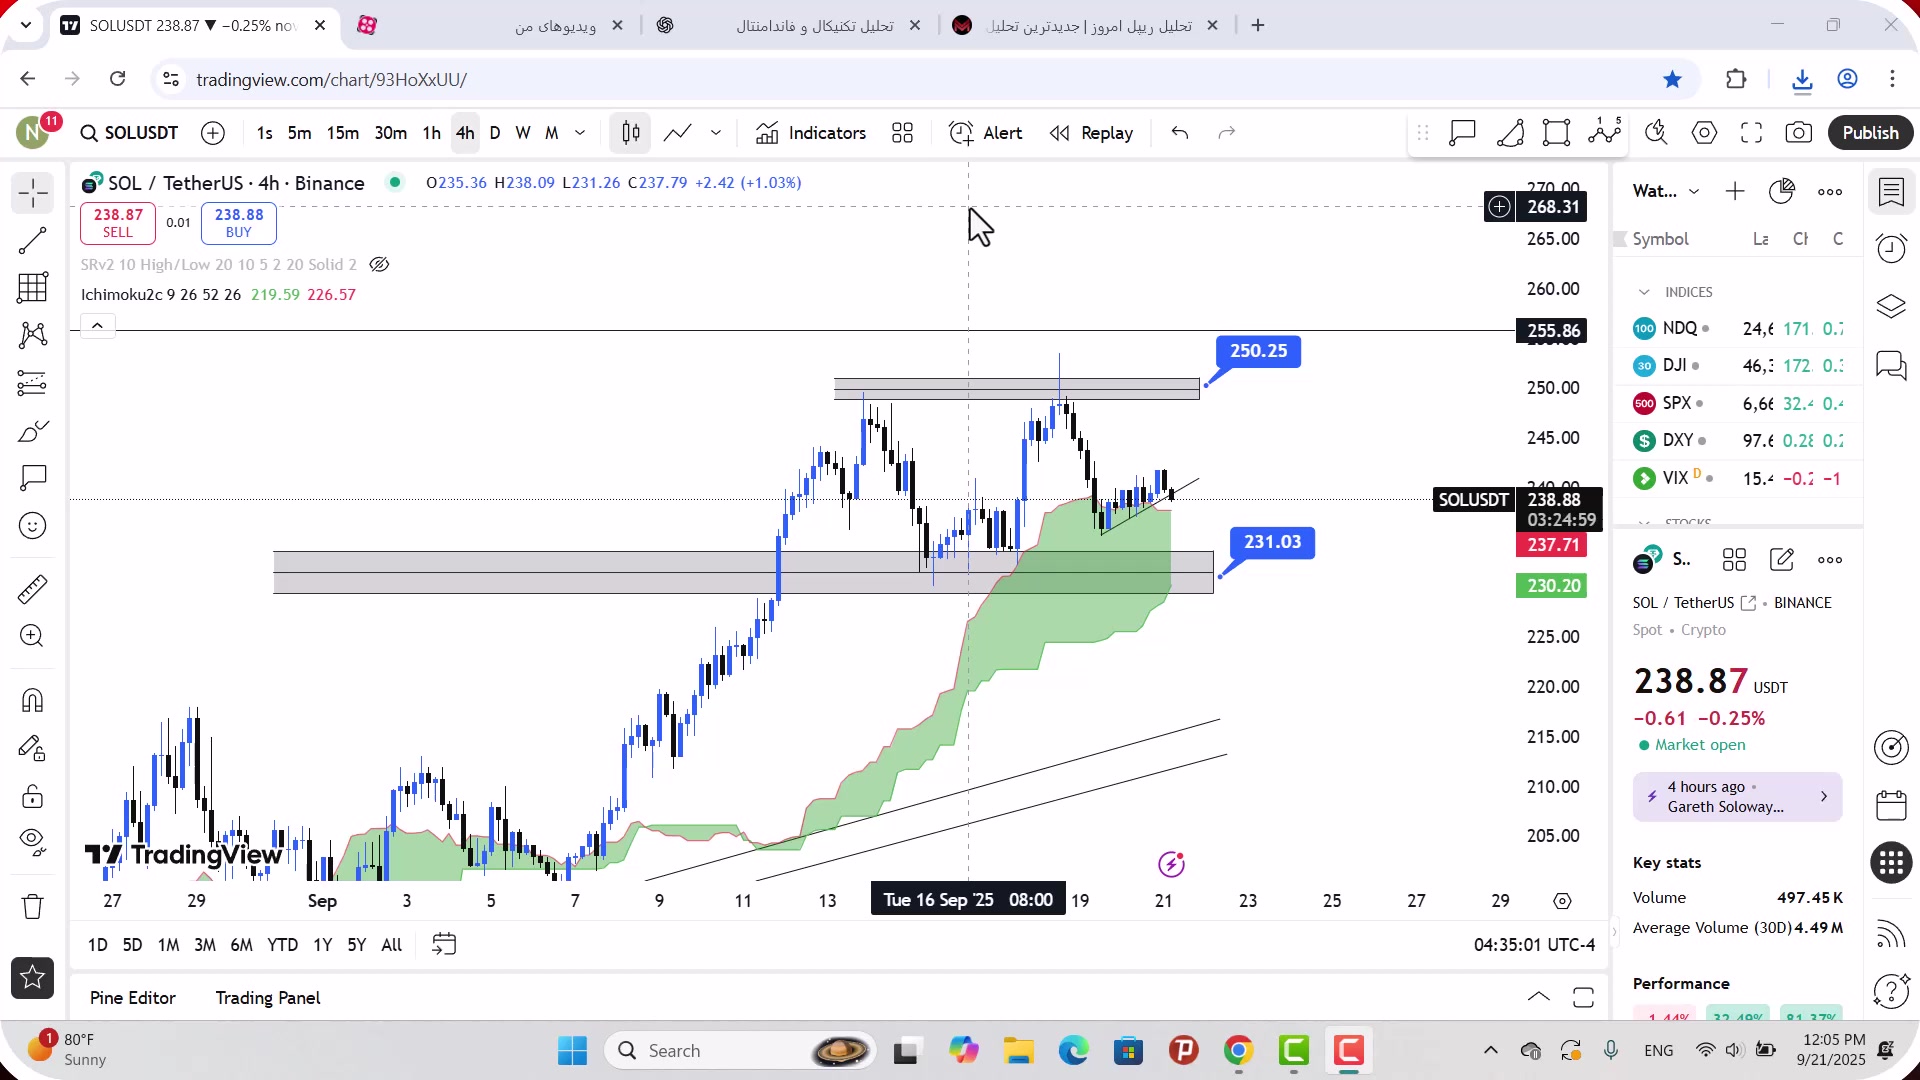Screen dimensions: 1920x1080
Task: Activate the zoom in tool
Action: point(33,636)
